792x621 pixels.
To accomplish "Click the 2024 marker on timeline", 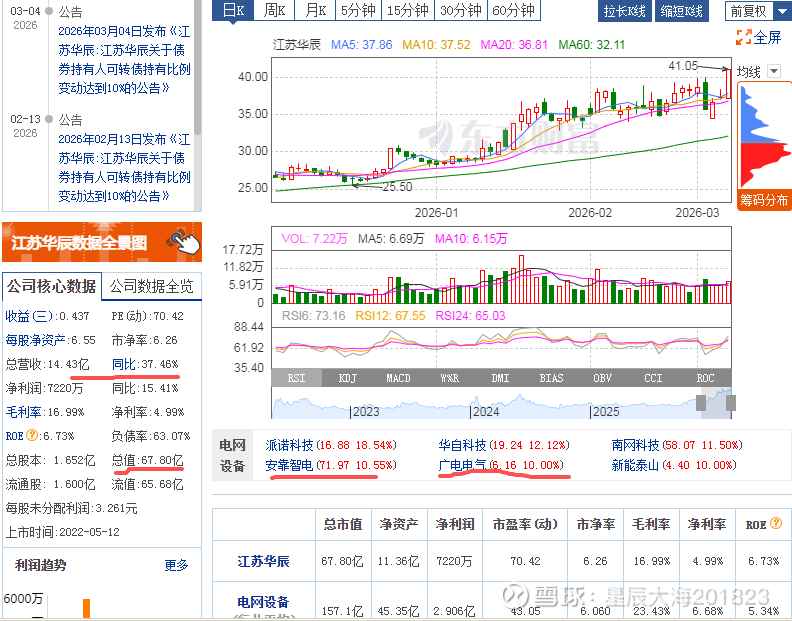I will point(485,411).
